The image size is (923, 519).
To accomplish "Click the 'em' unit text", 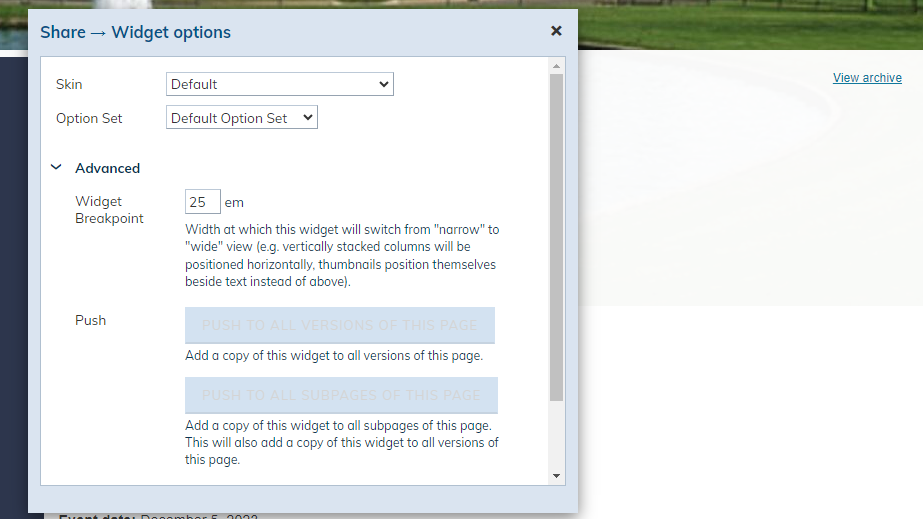I will coord(234,202).
